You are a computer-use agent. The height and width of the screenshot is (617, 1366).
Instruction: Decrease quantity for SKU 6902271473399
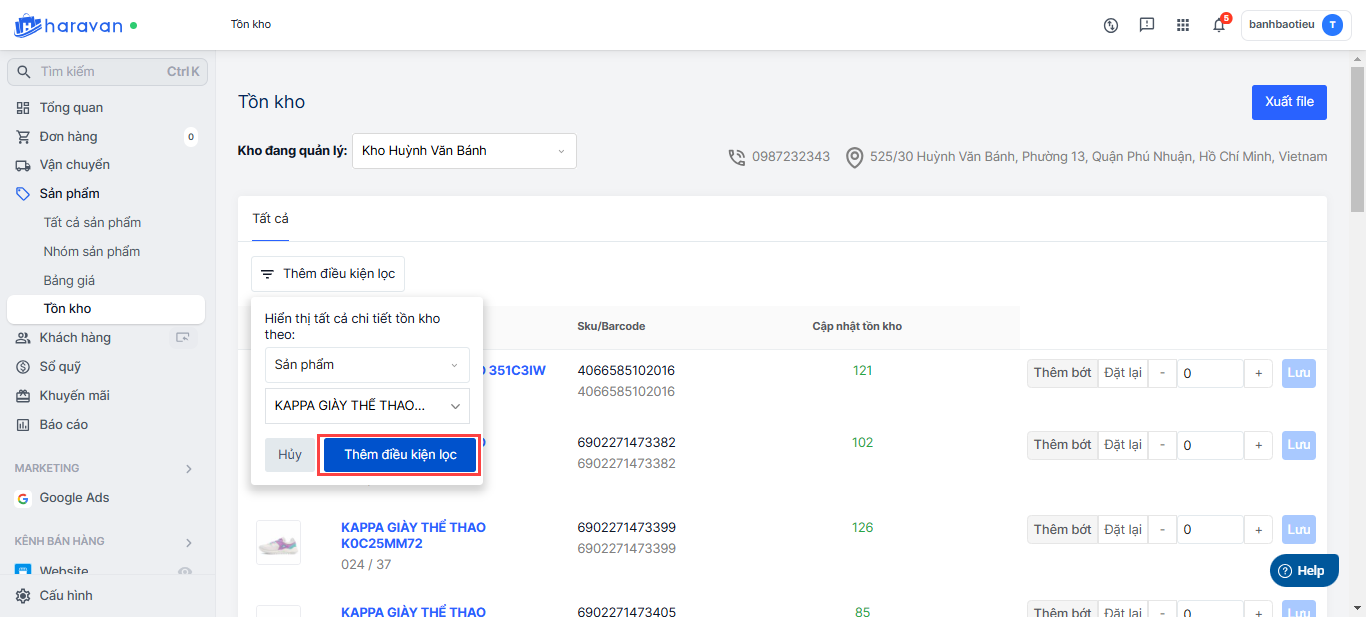(x=1162, y=529)
